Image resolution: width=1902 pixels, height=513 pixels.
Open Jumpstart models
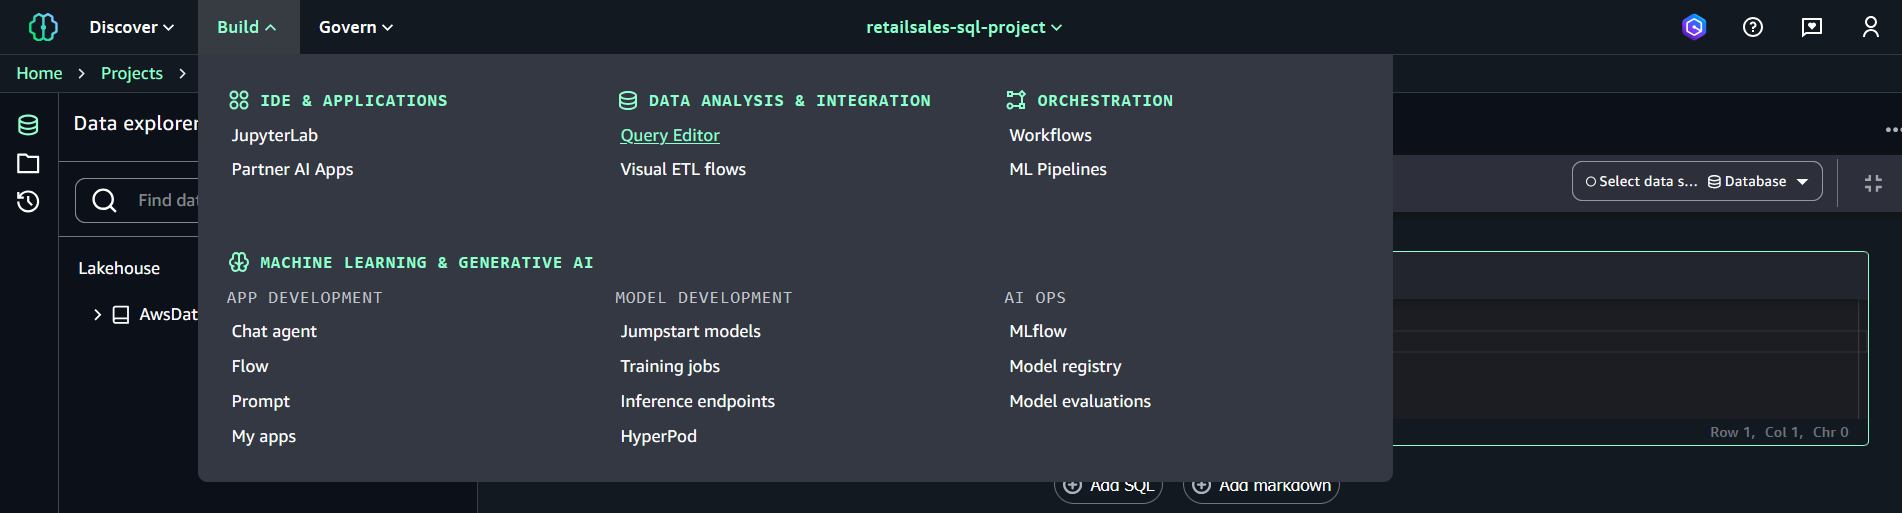(690, 331)
